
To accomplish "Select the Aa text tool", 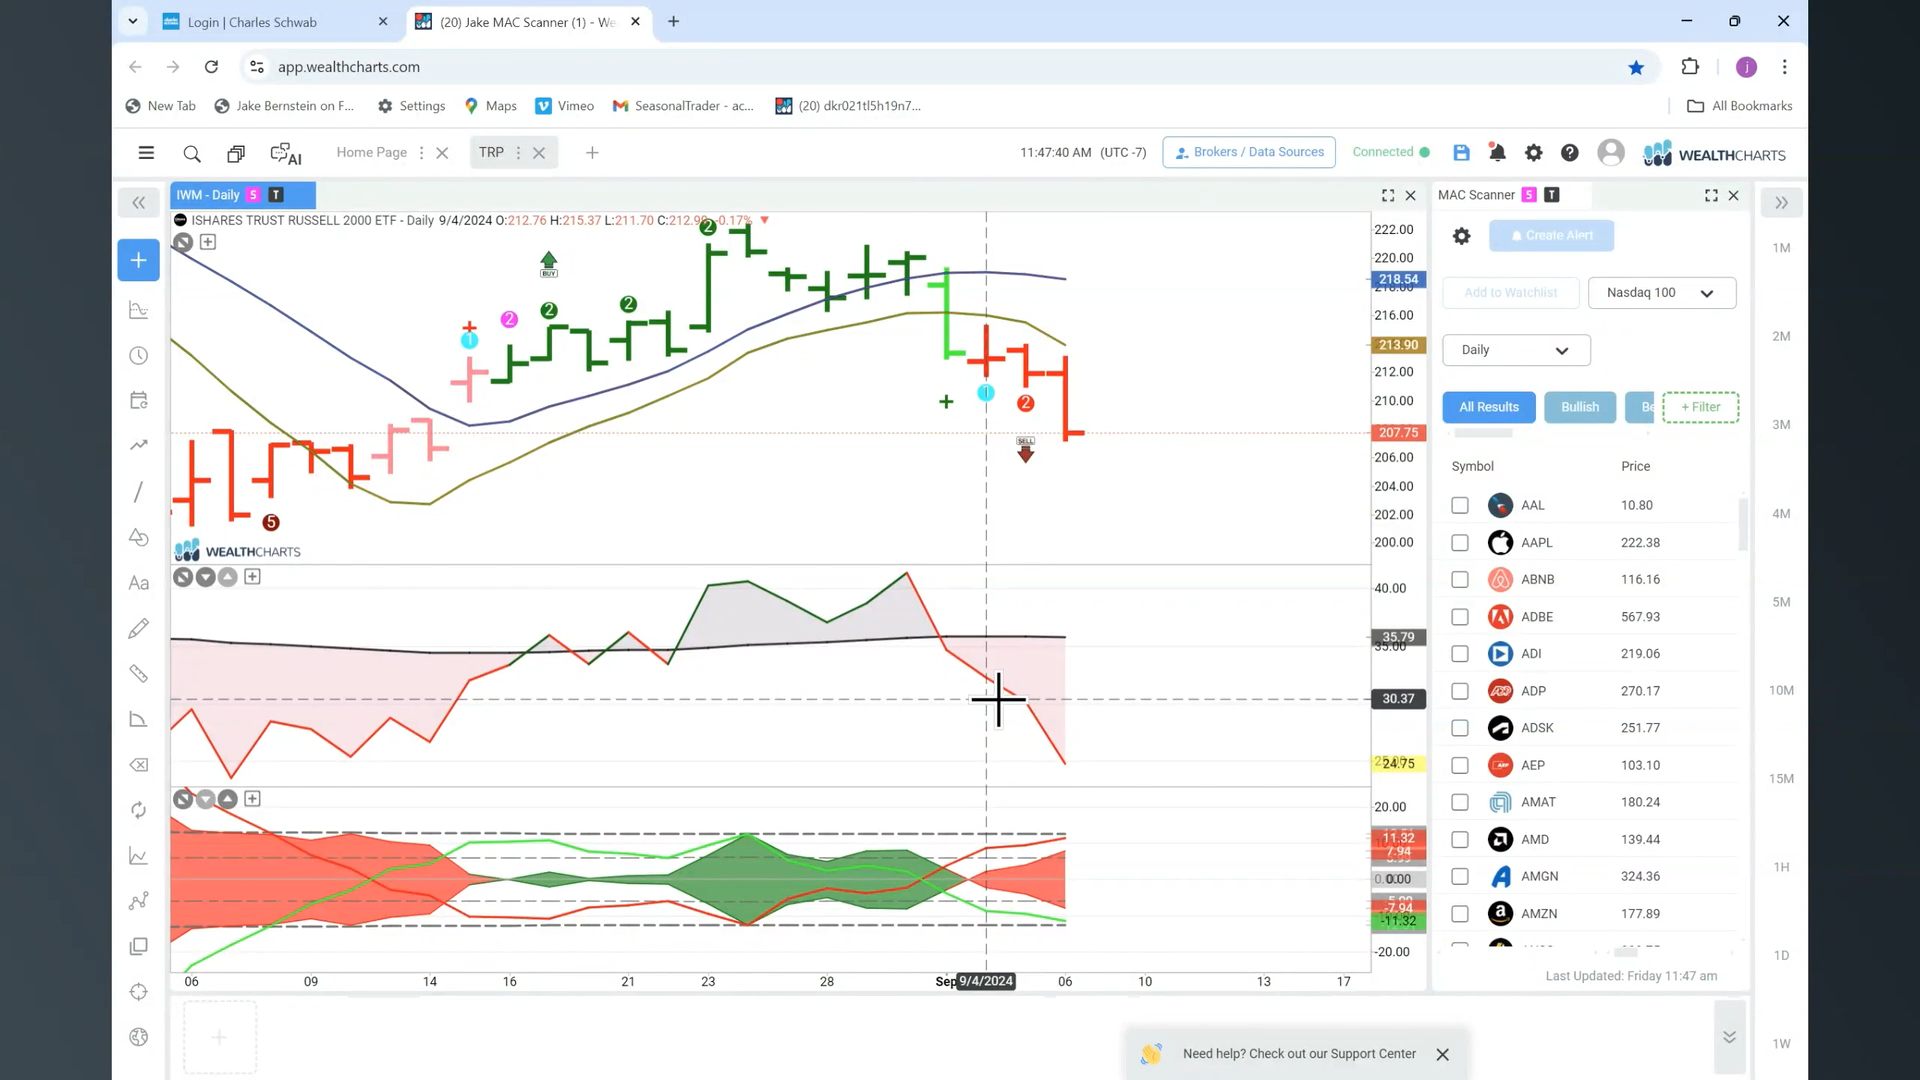I will coord(139,583).
